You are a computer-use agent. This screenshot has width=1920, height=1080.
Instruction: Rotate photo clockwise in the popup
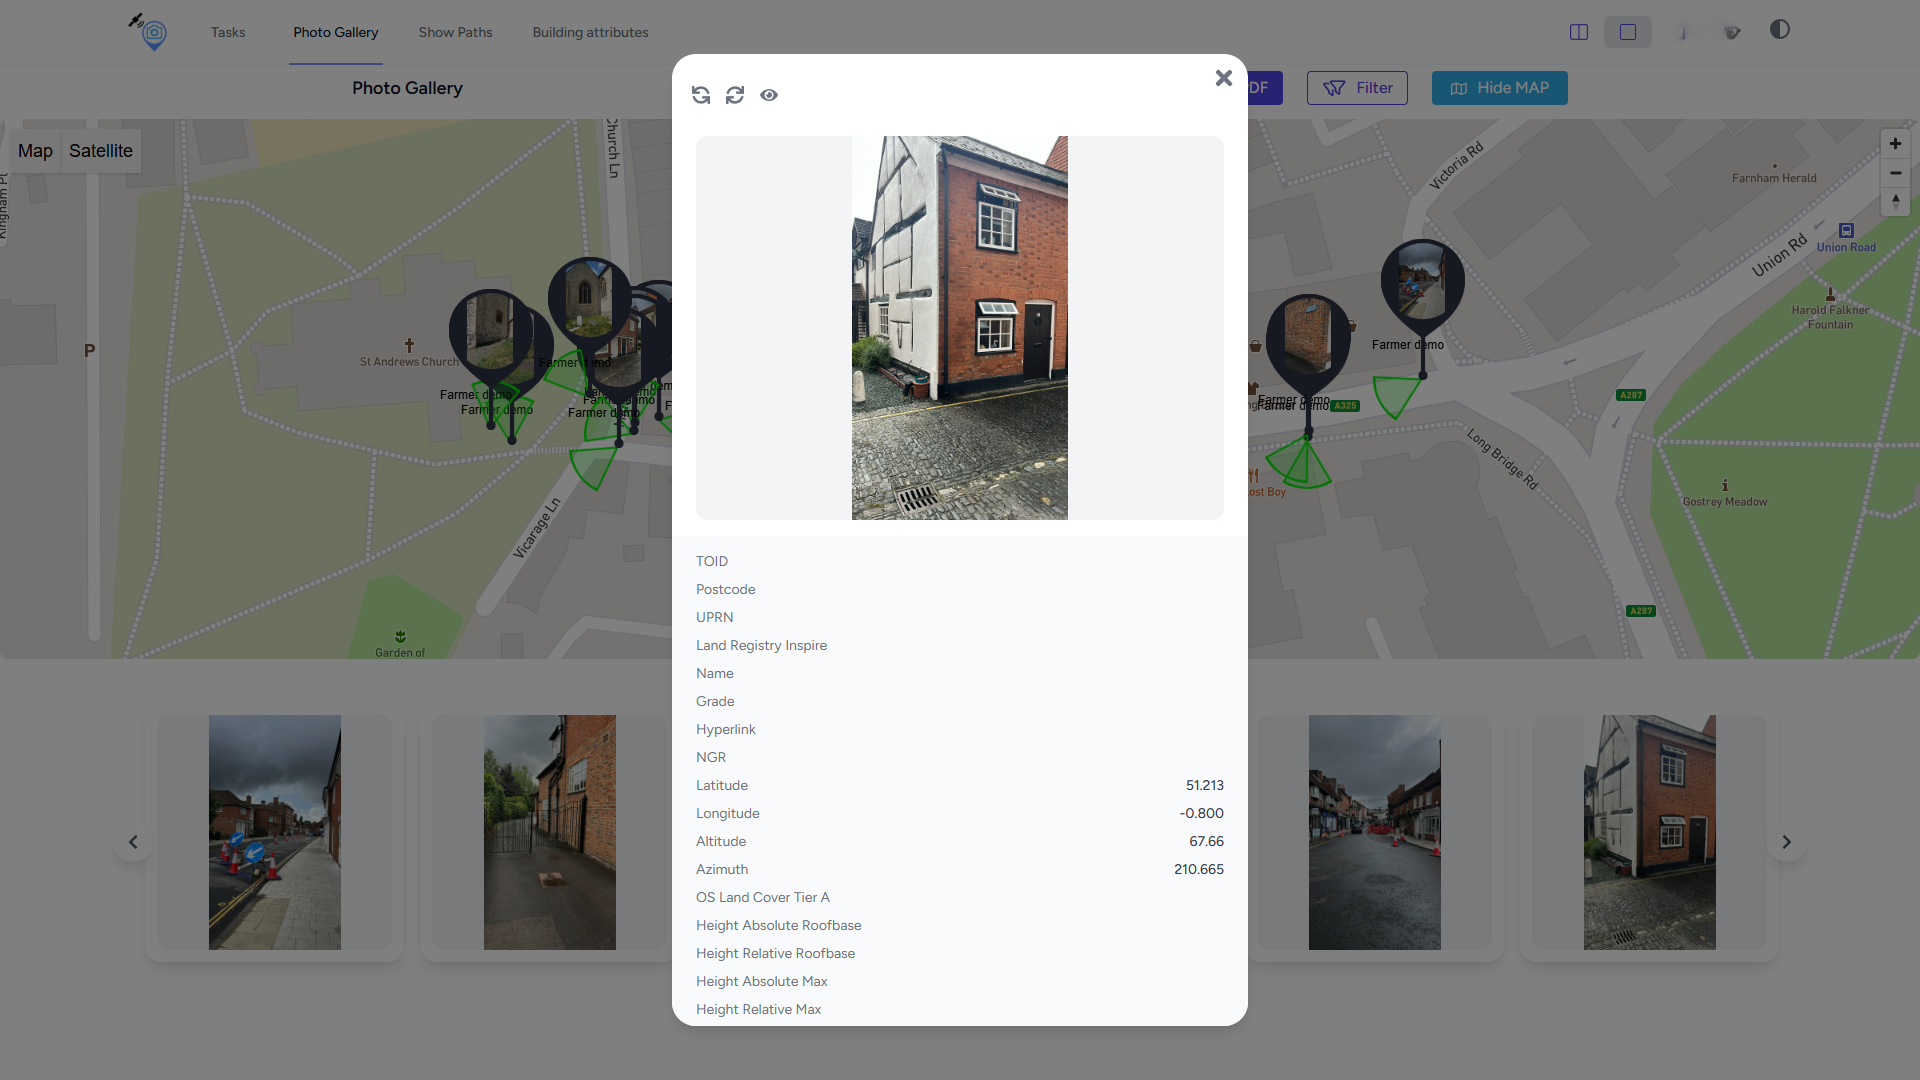[x=735, y=95]
